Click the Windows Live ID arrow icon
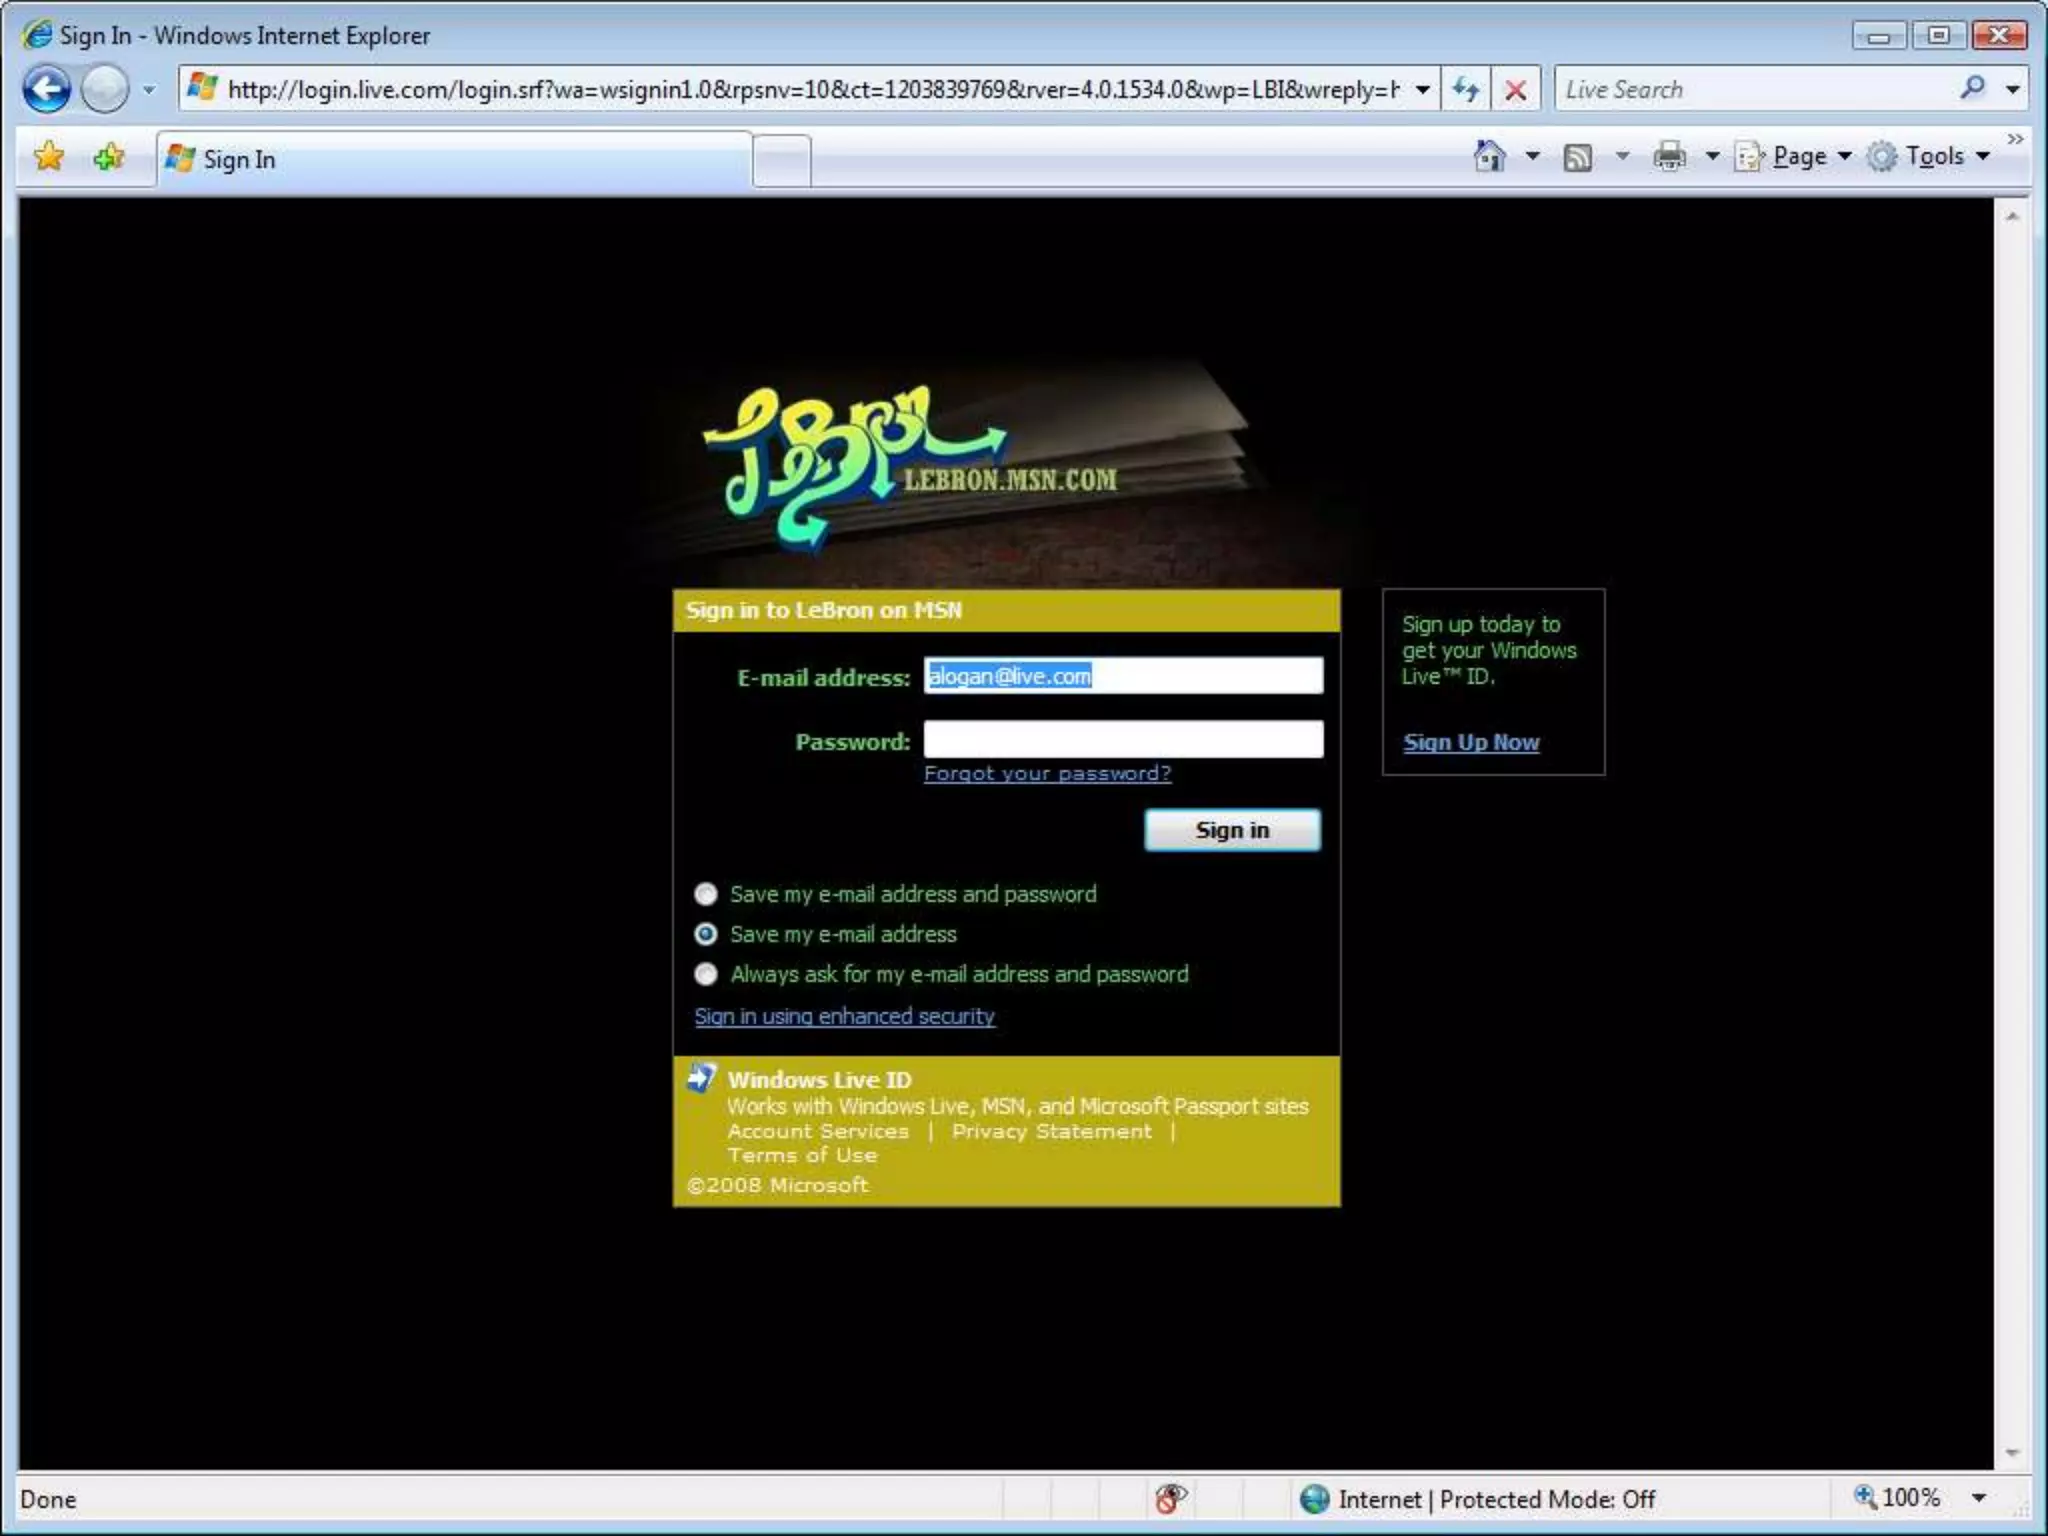The width and height of the screenshot is (2048, 1536). (x=702, y=1077)
